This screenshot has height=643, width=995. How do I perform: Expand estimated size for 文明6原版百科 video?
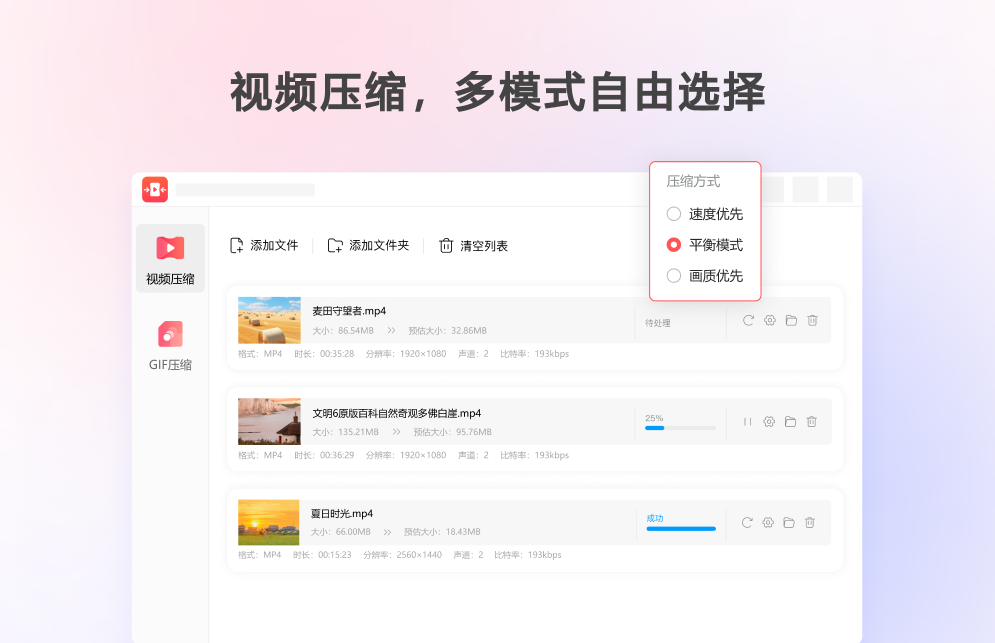(396, 432)
